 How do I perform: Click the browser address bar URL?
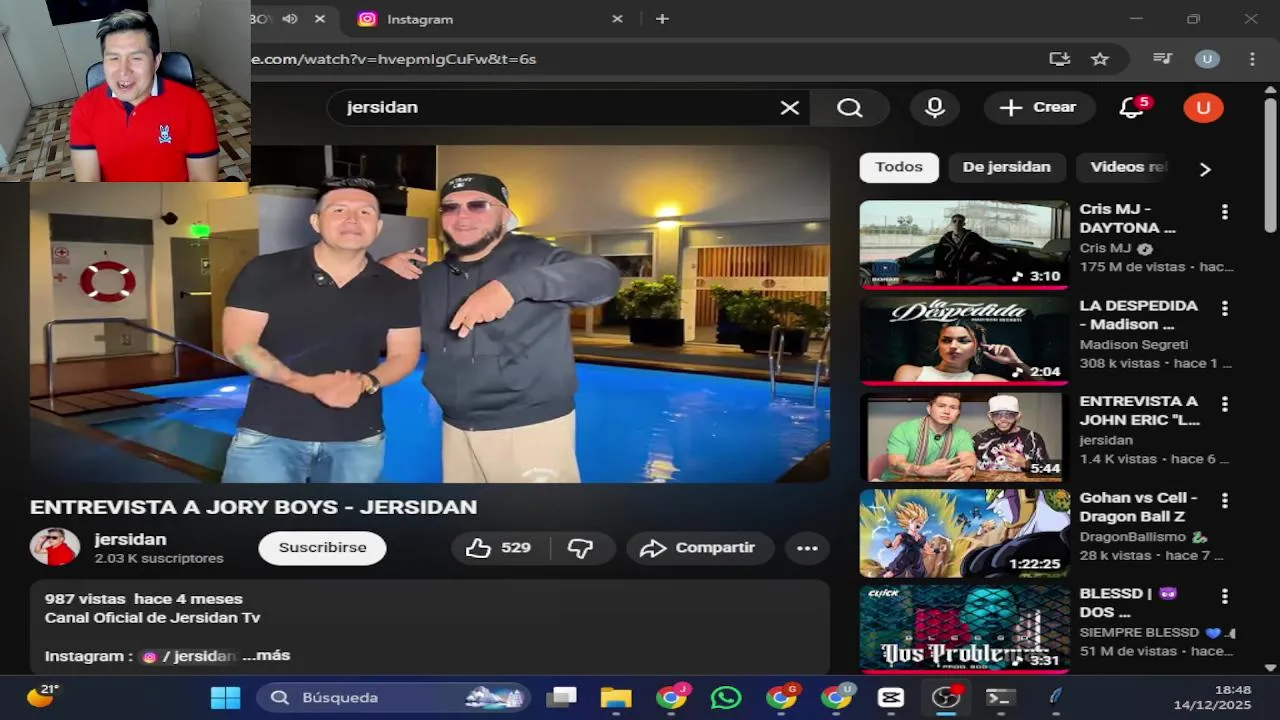click(393, 59)
